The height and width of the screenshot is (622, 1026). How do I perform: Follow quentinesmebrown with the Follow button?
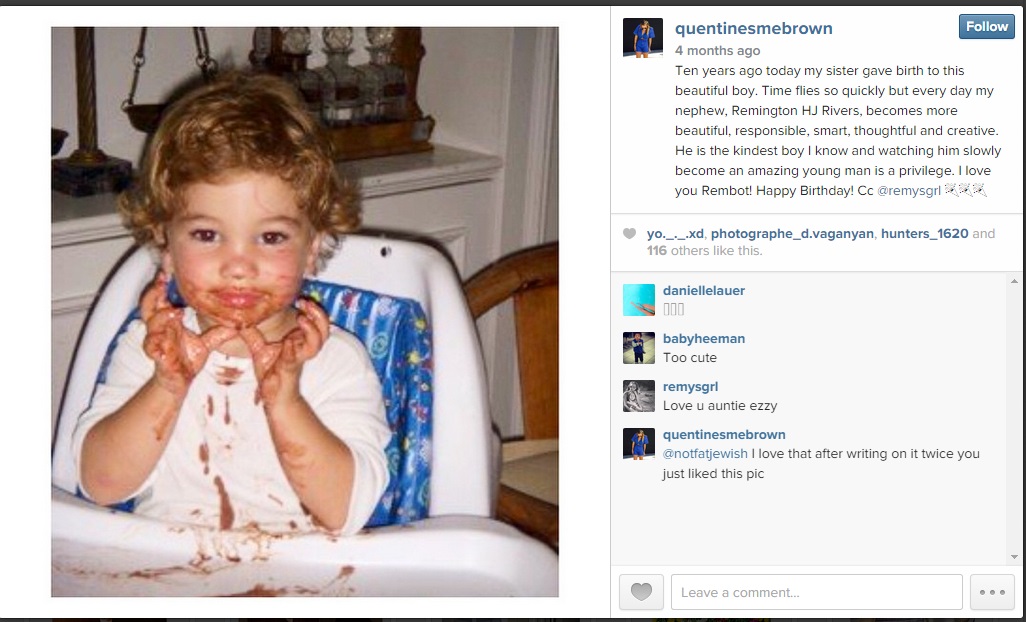pos(987,27)
